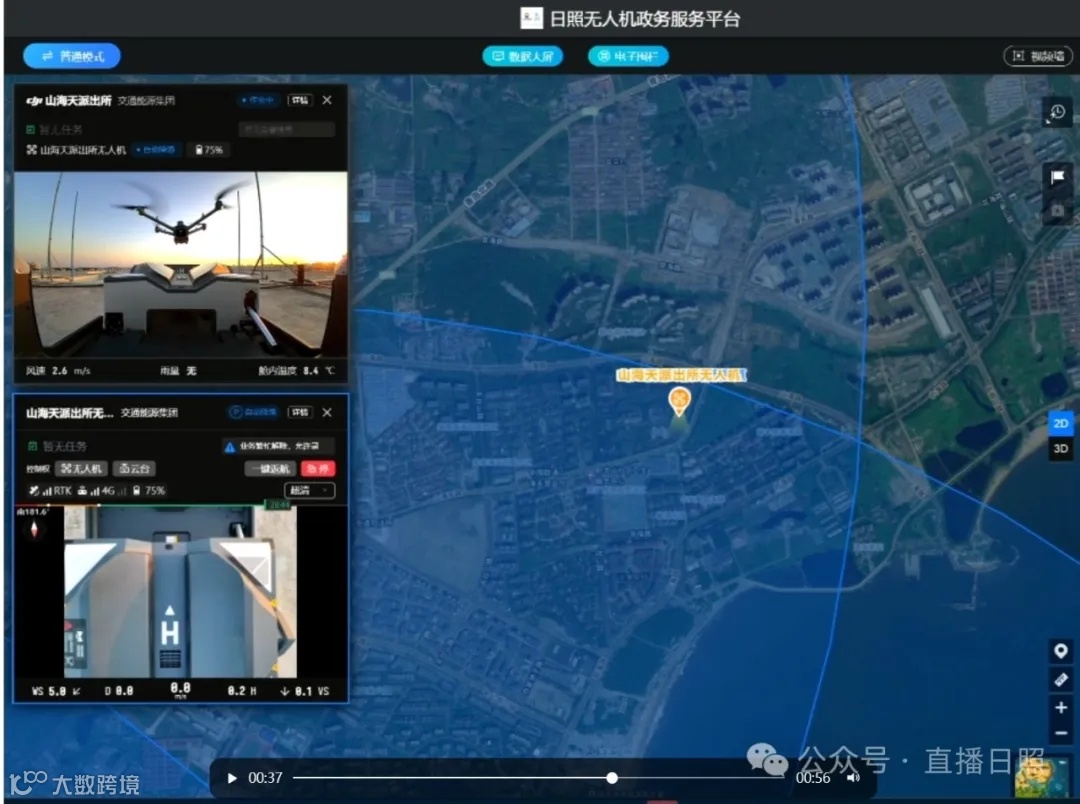The image size is (1080, 804).
Task: Click the auto-return P status badge
Action: coord(253,412)
